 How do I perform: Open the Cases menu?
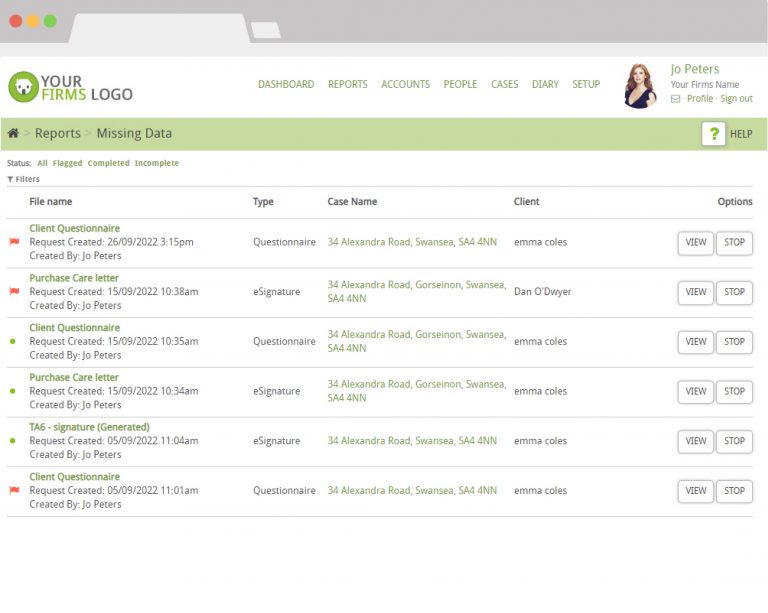504,85
